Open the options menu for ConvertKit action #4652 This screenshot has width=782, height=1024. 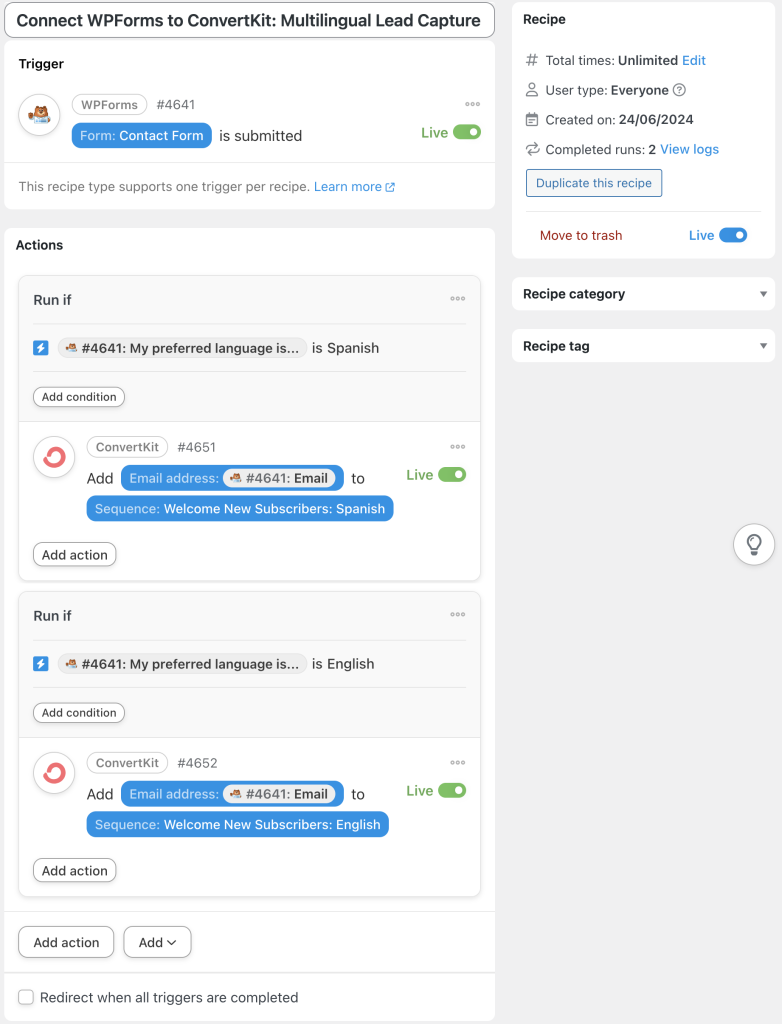click(458, 762)
